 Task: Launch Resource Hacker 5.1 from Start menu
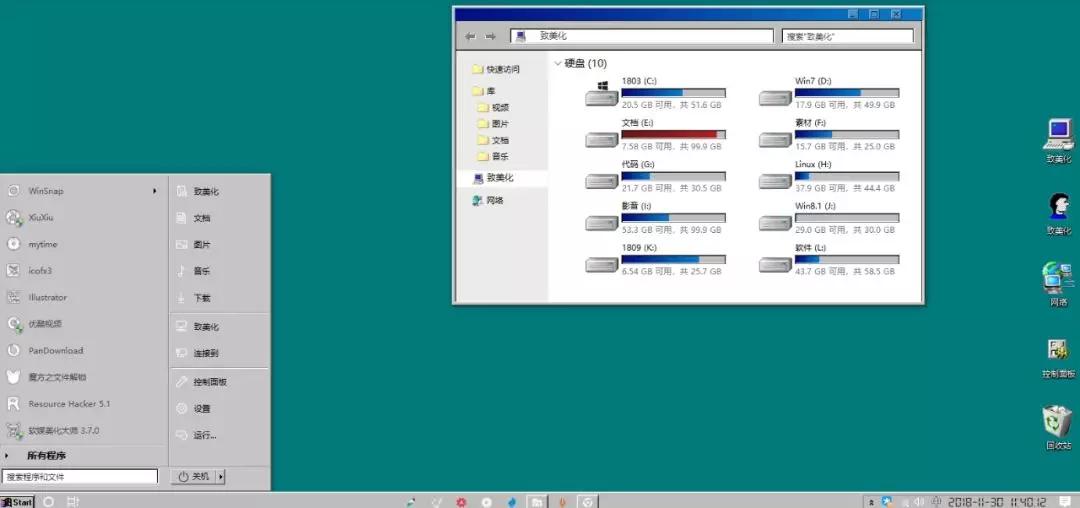click(x=14, y=404)
